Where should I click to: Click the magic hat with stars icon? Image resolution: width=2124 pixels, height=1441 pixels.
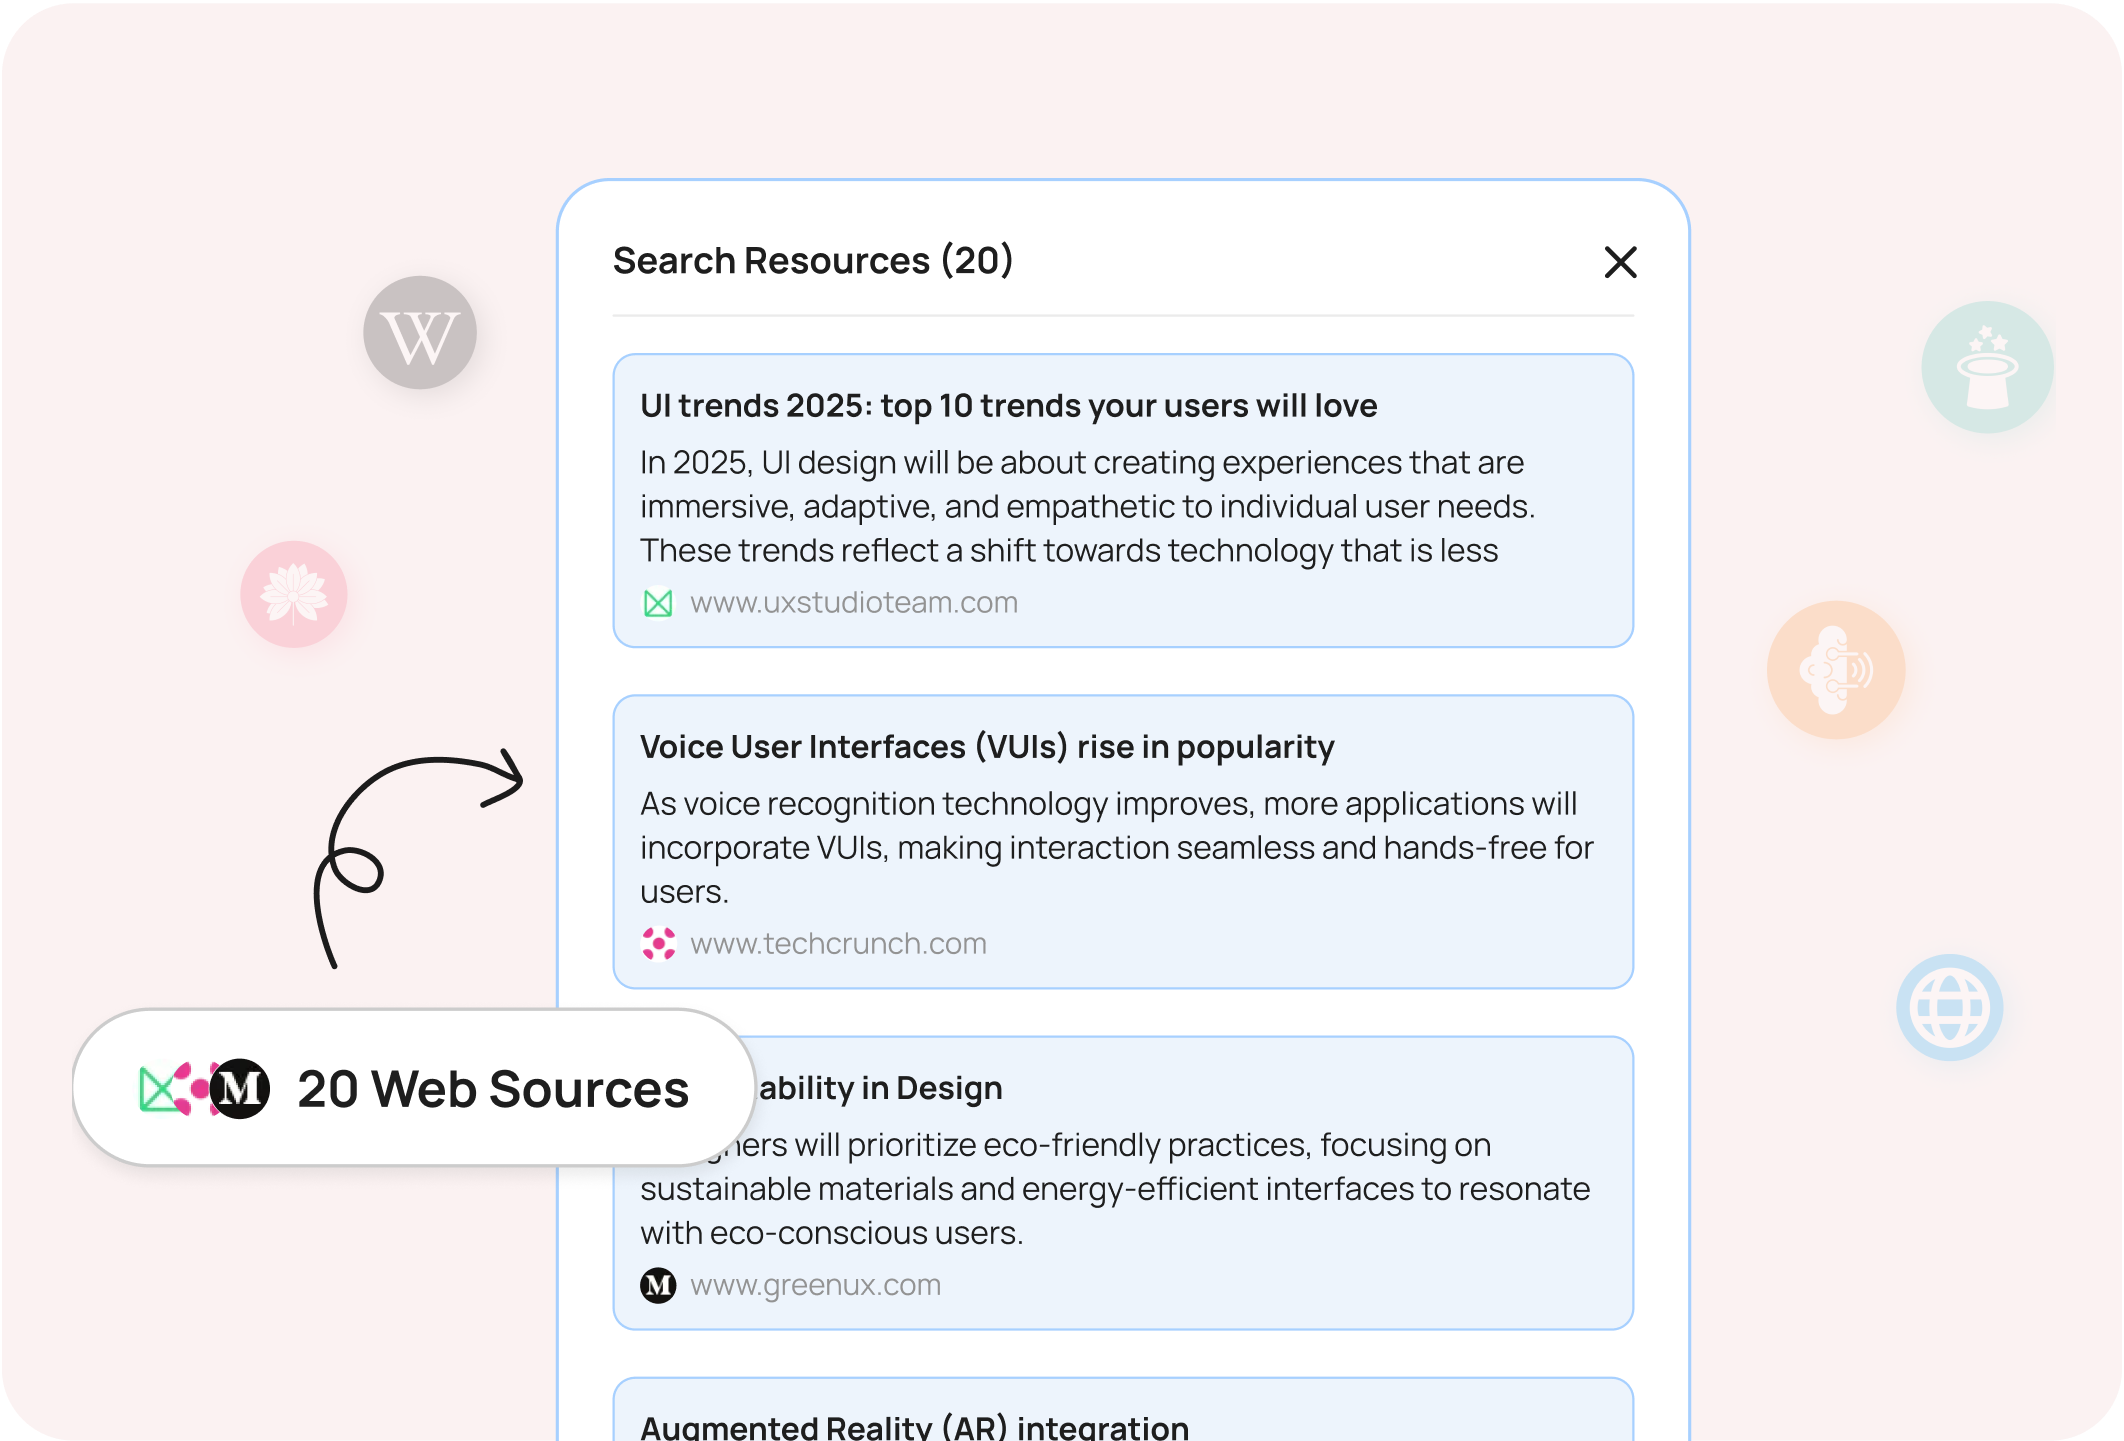click(x=1987, y=367)
